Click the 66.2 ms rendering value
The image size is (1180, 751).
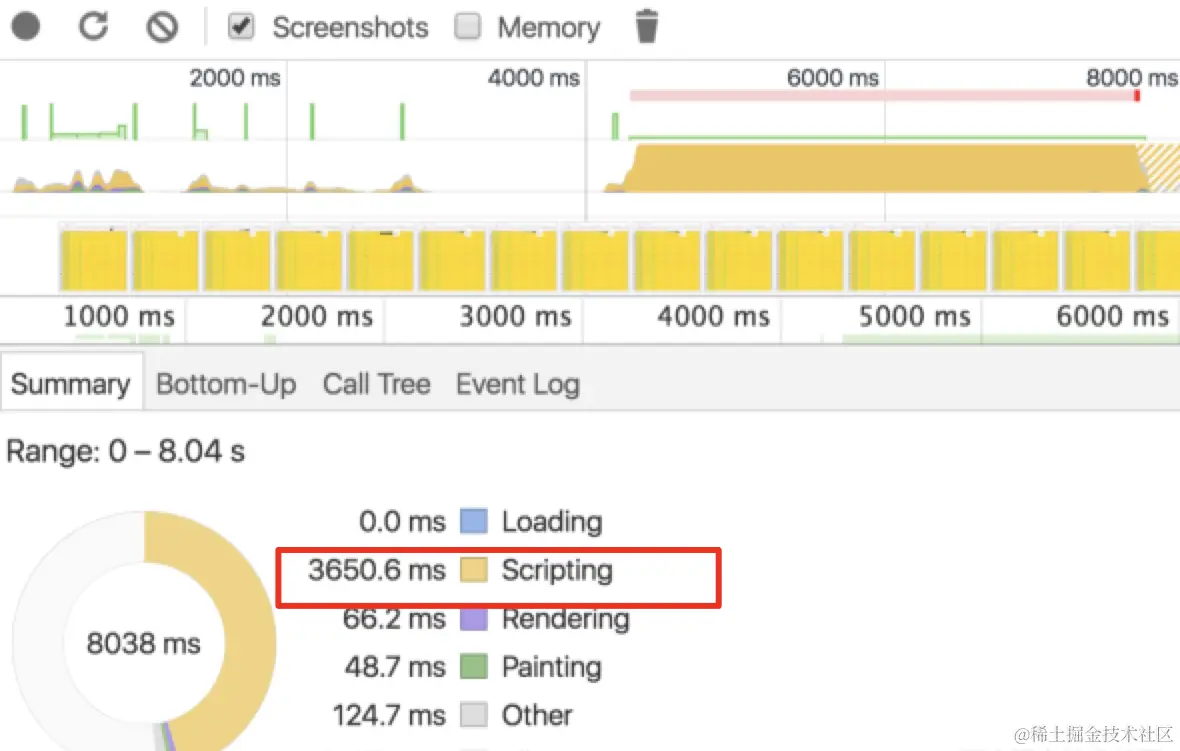(x=394, y=619)
